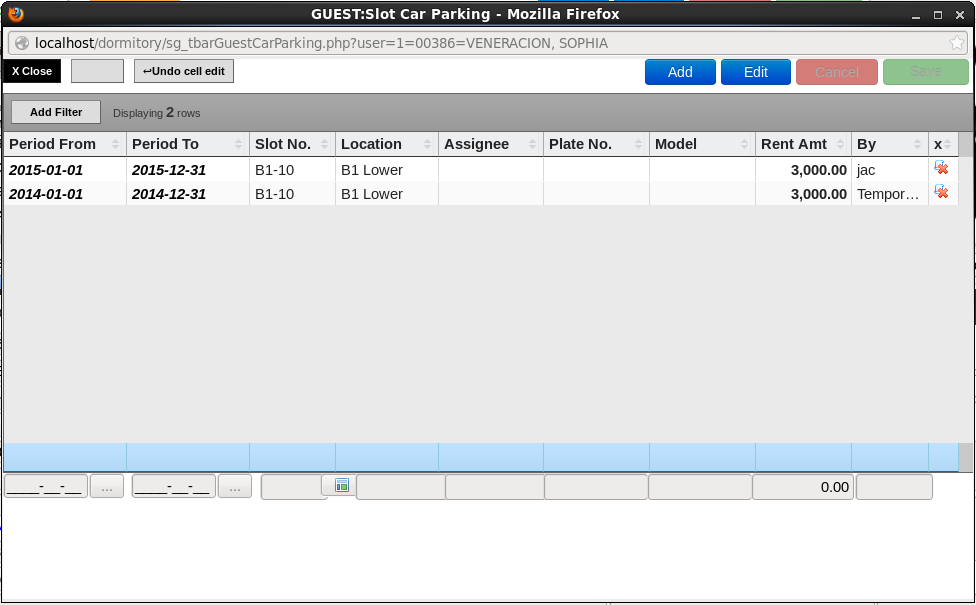The image size is (976, 605).
Task: Click the Add Filter button
Action: coord(56,112)
